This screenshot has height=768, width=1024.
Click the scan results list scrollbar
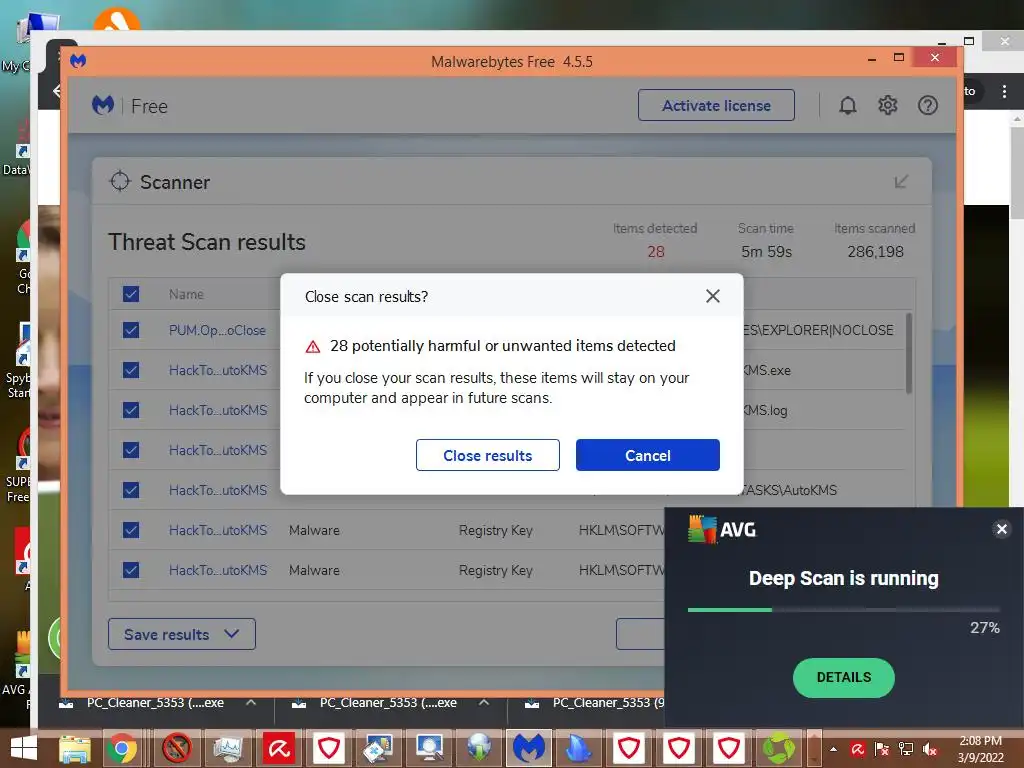908,353
